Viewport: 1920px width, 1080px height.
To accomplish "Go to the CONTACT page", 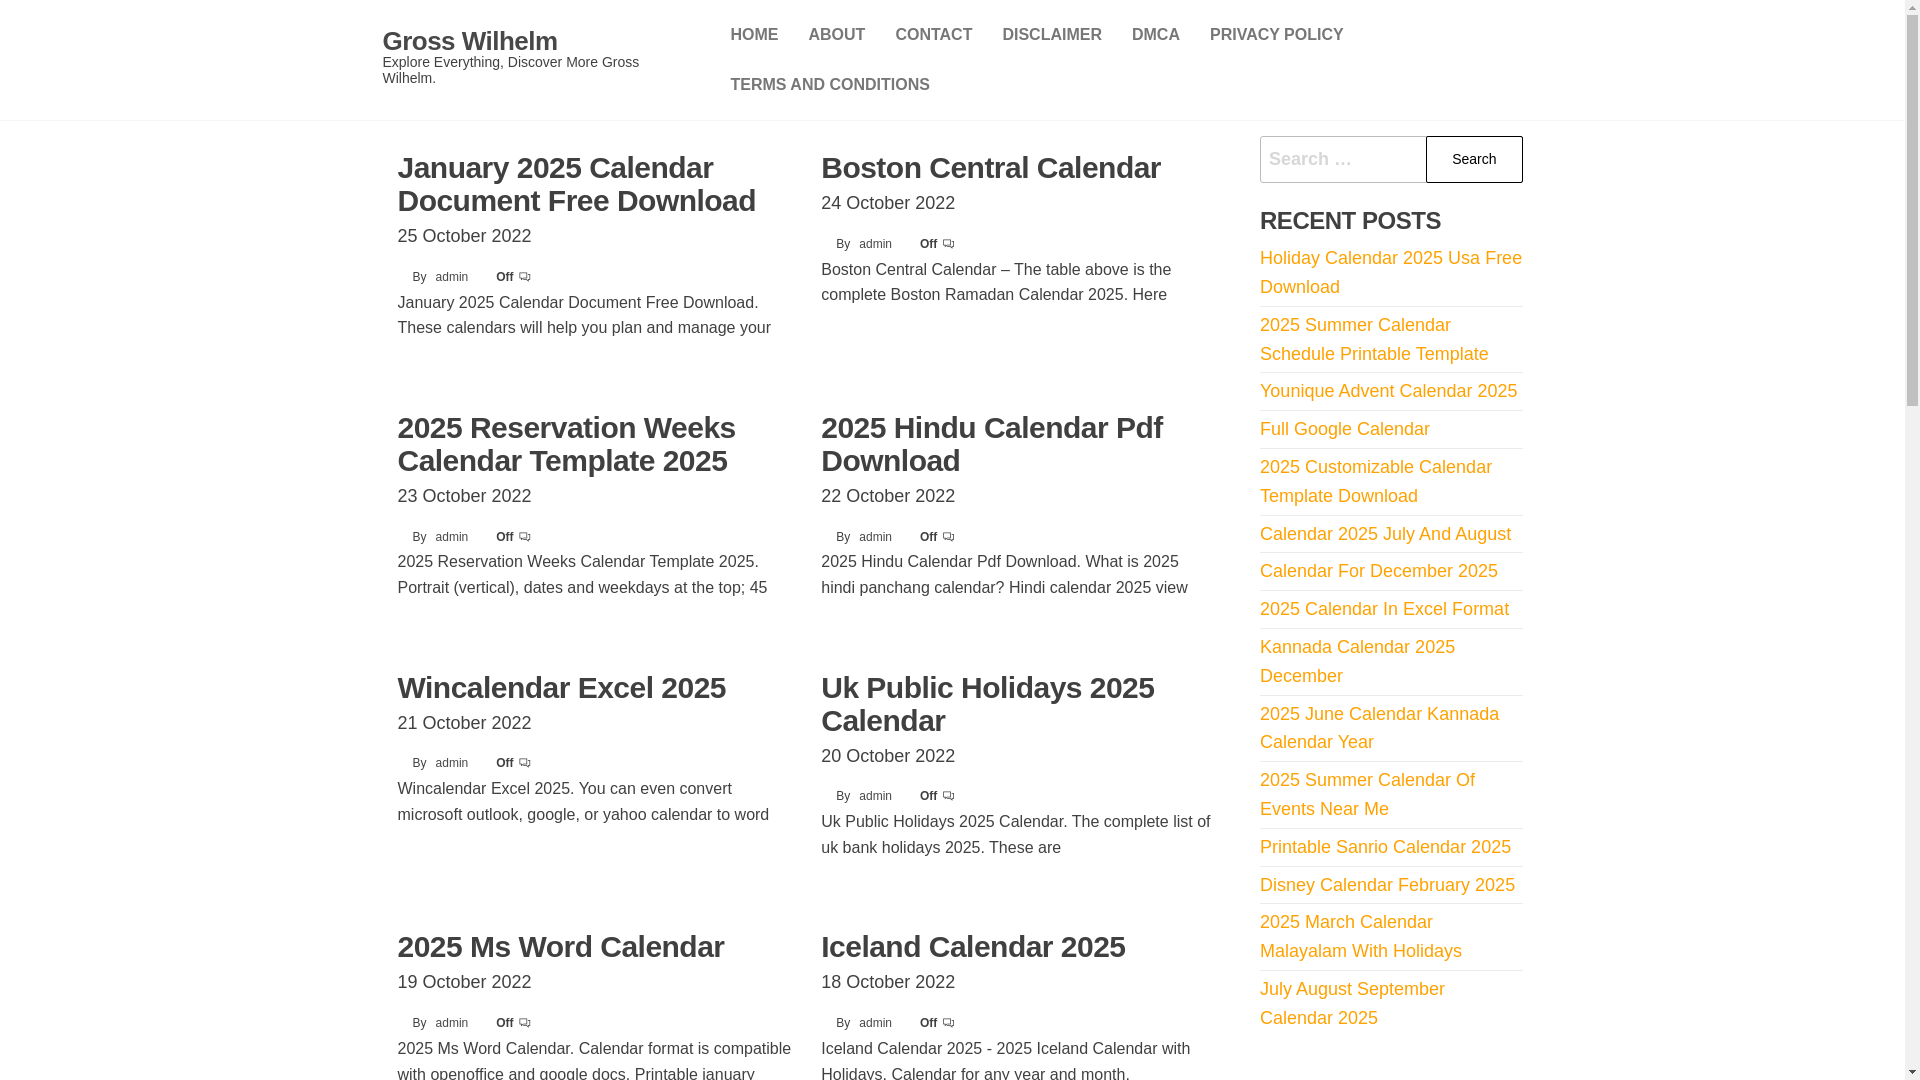I will click(933, 35).
